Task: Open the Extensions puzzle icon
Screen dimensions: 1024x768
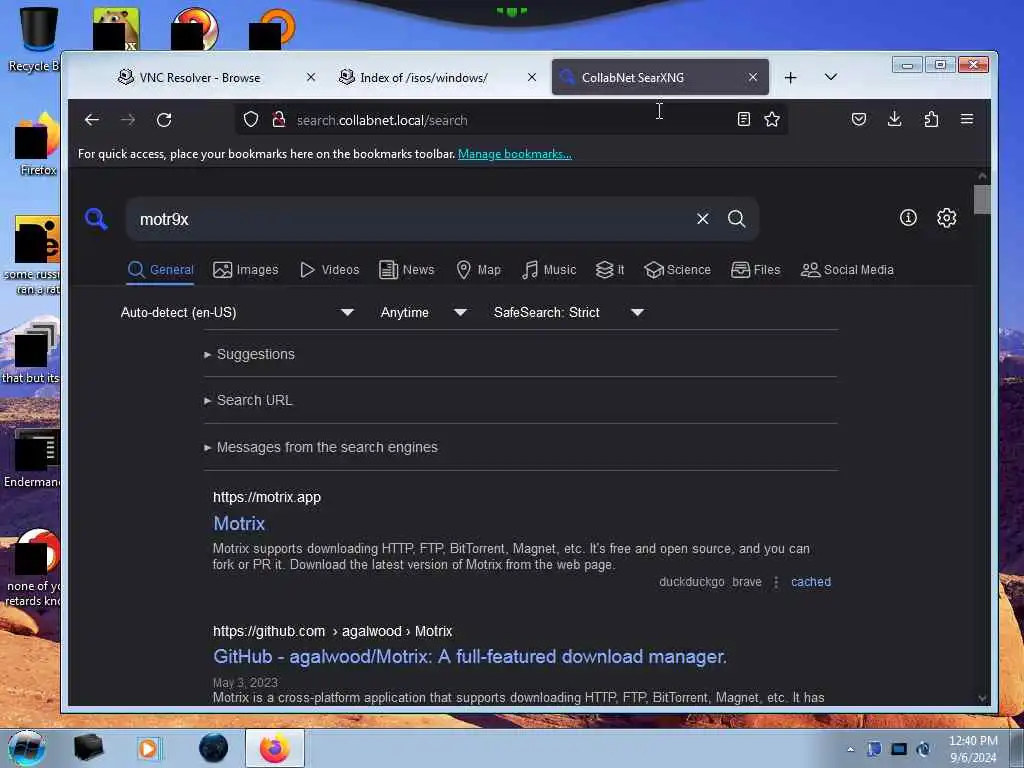Action: (931, 120)
